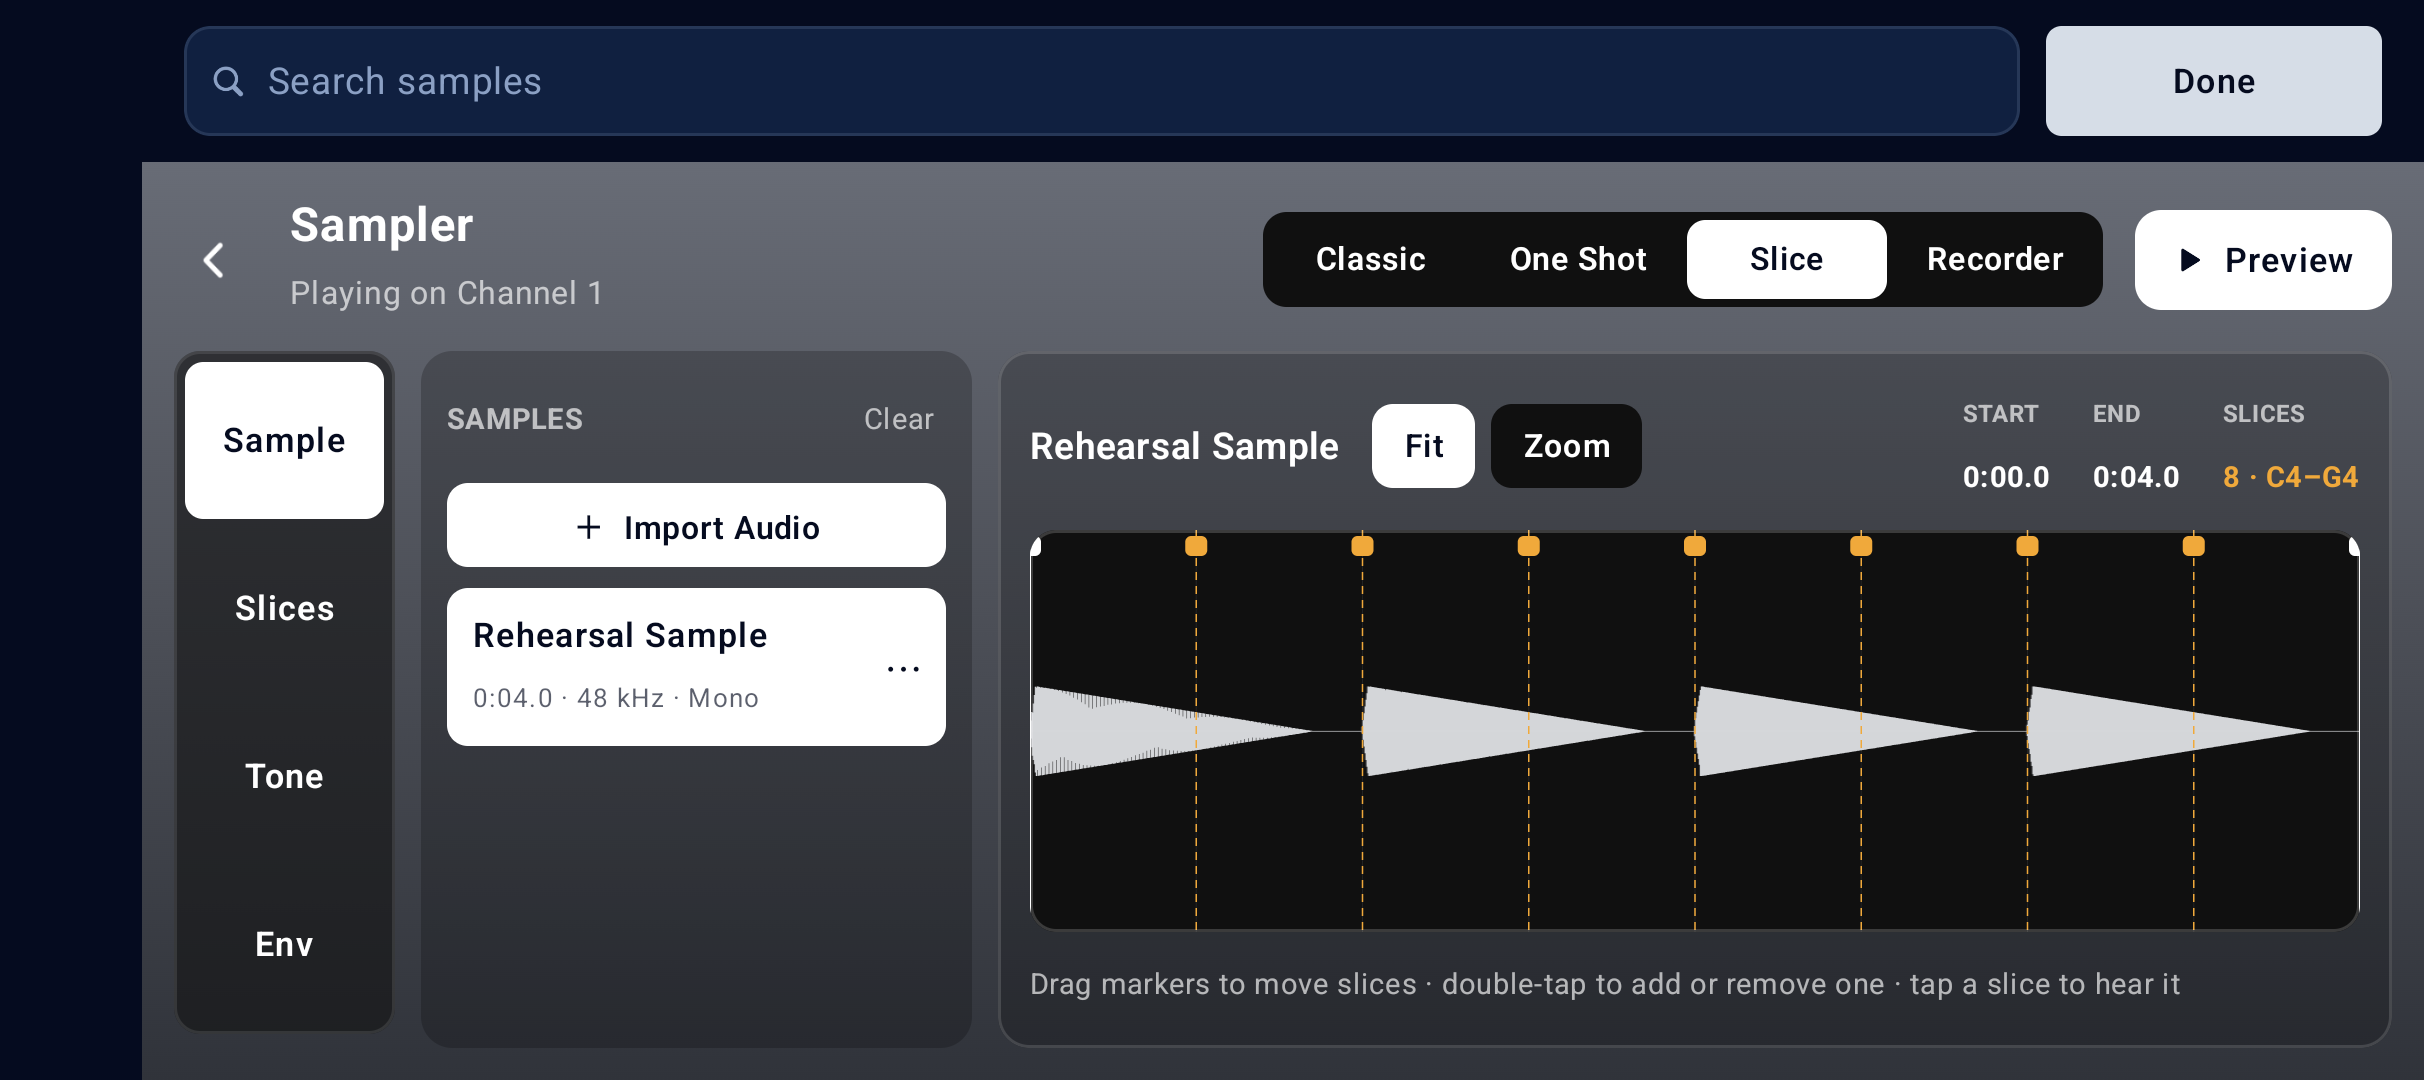This screenshot has height=1080, width=2424.
Task: Select the third orange slice marker
Action: tap(1528, 545)
